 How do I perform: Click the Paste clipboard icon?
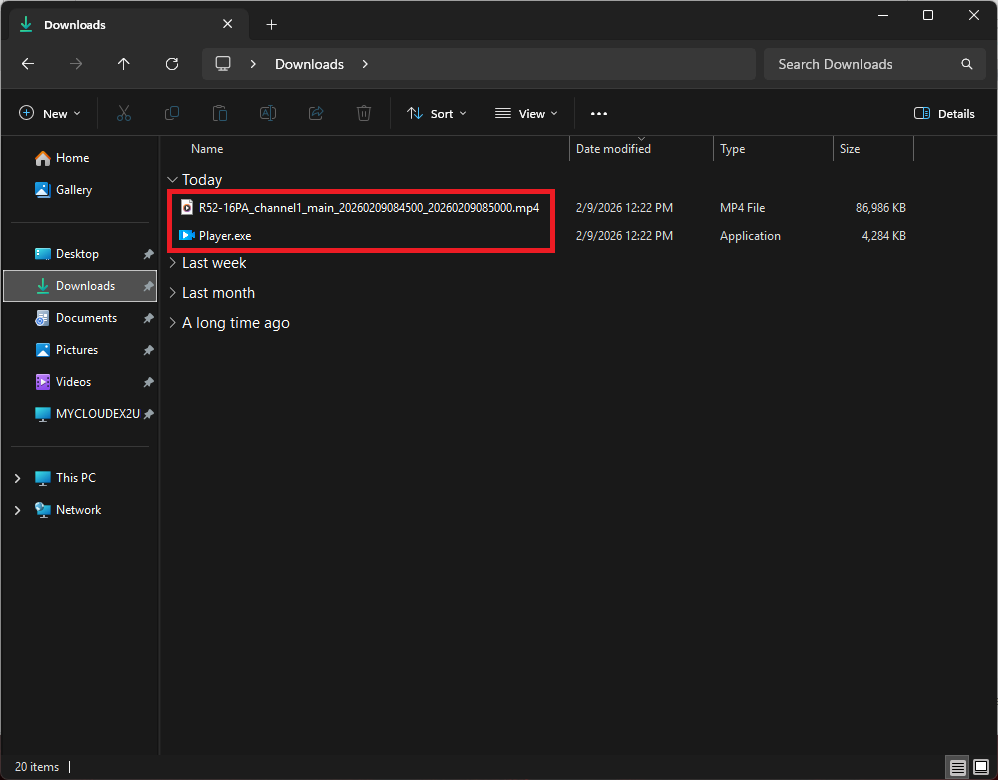(x=220, y=114)
